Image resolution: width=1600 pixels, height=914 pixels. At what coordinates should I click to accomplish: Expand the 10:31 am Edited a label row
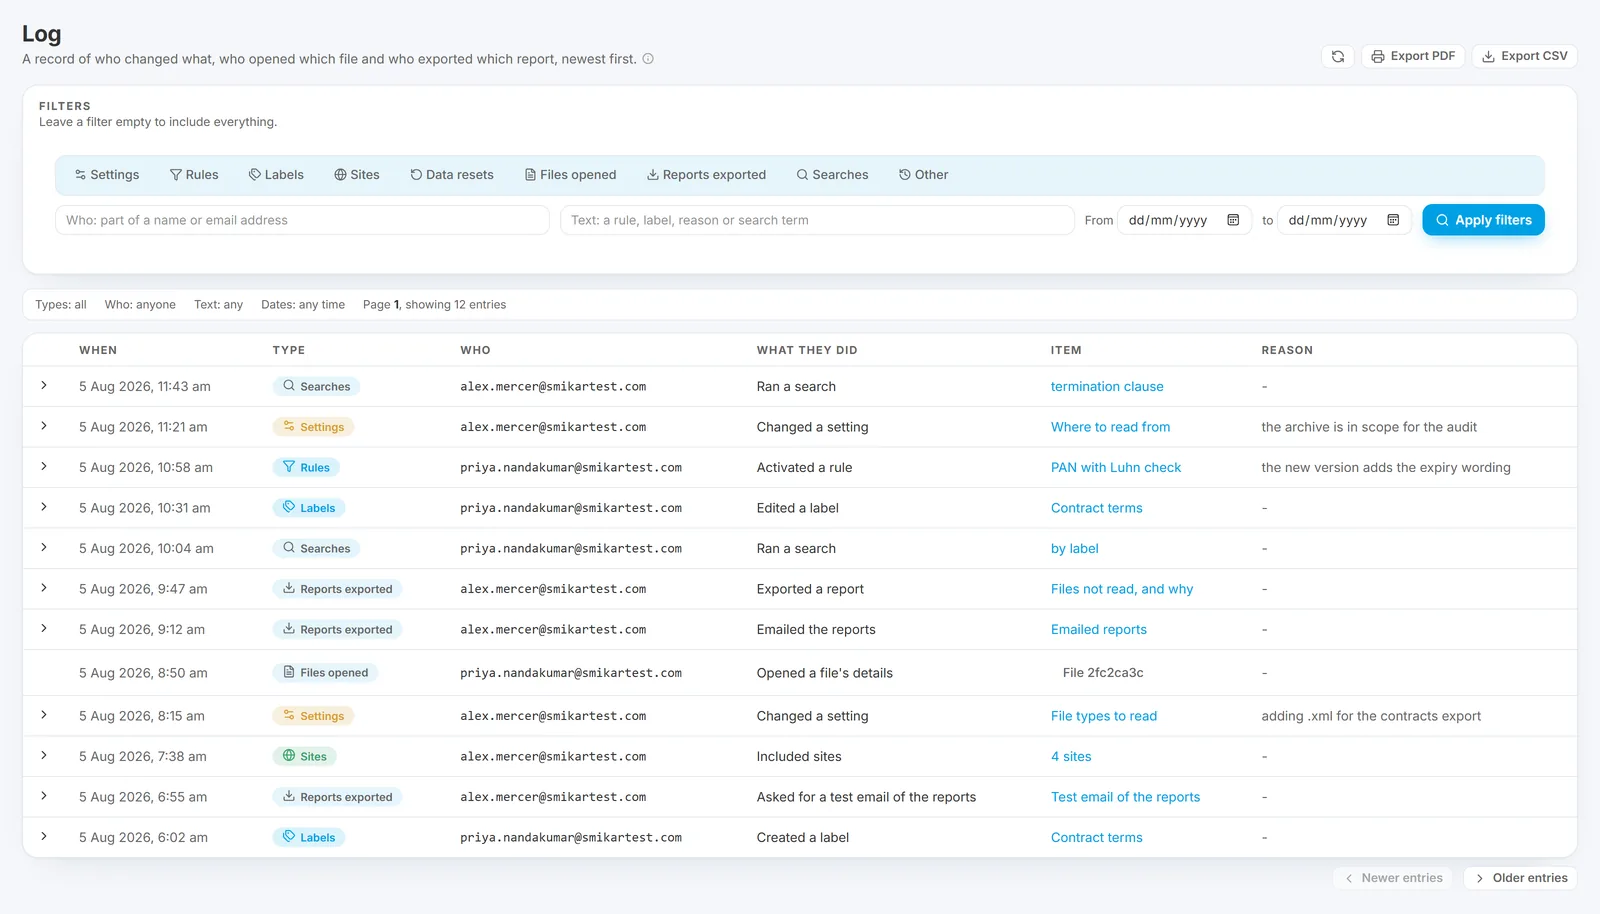coord(44,507)
